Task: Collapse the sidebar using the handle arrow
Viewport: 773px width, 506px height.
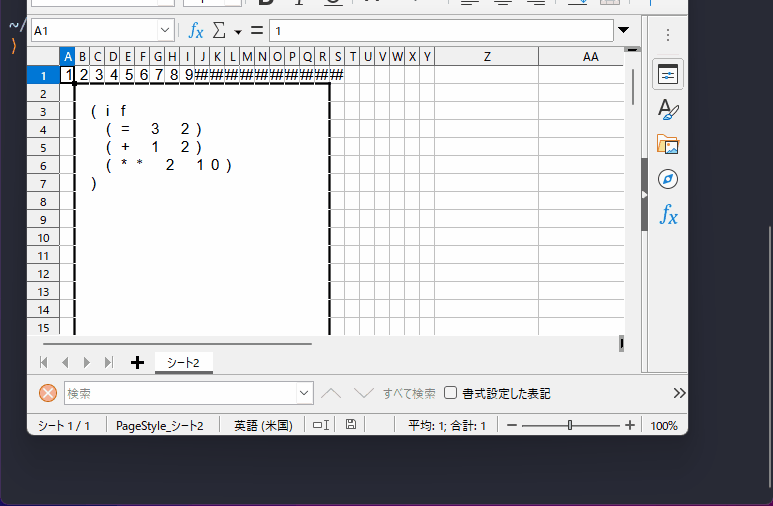Action: [x=644, y=195]
